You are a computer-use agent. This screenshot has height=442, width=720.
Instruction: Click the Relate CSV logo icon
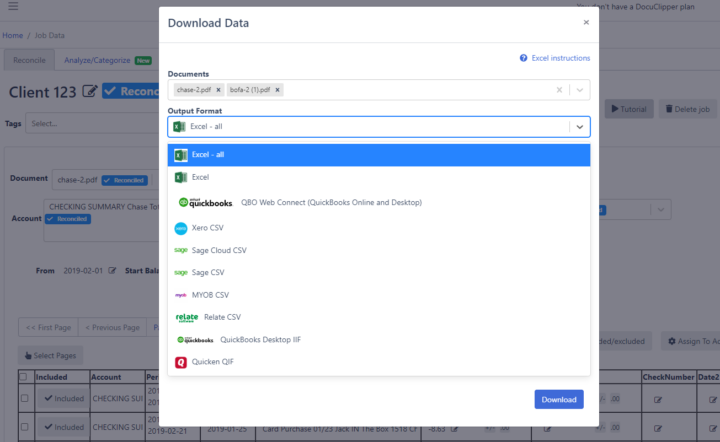click(x=186, y=317)
